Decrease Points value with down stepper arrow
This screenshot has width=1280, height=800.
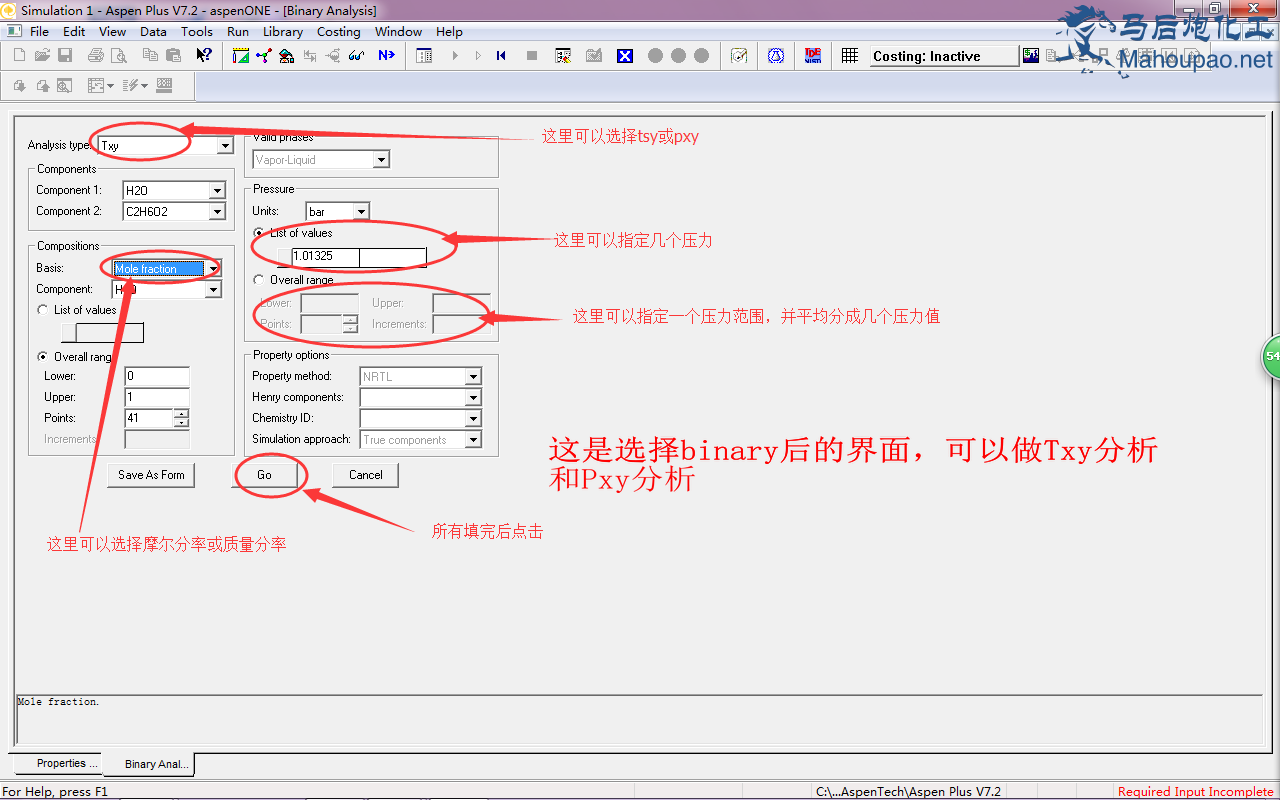(181, 423)
